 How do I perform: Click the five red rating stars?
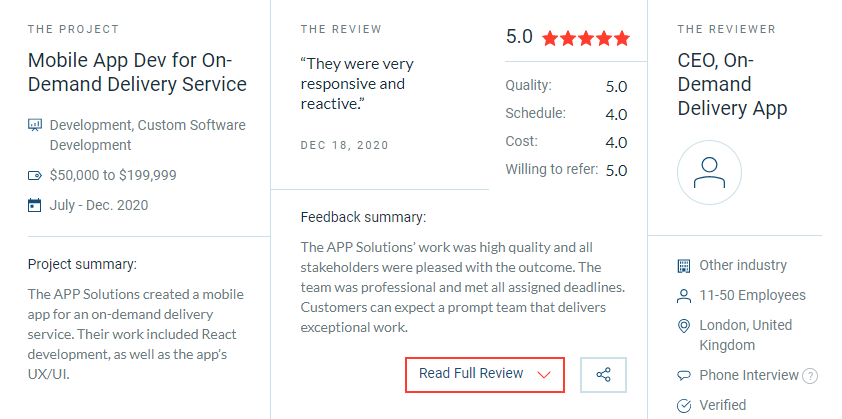coord(586,39)
